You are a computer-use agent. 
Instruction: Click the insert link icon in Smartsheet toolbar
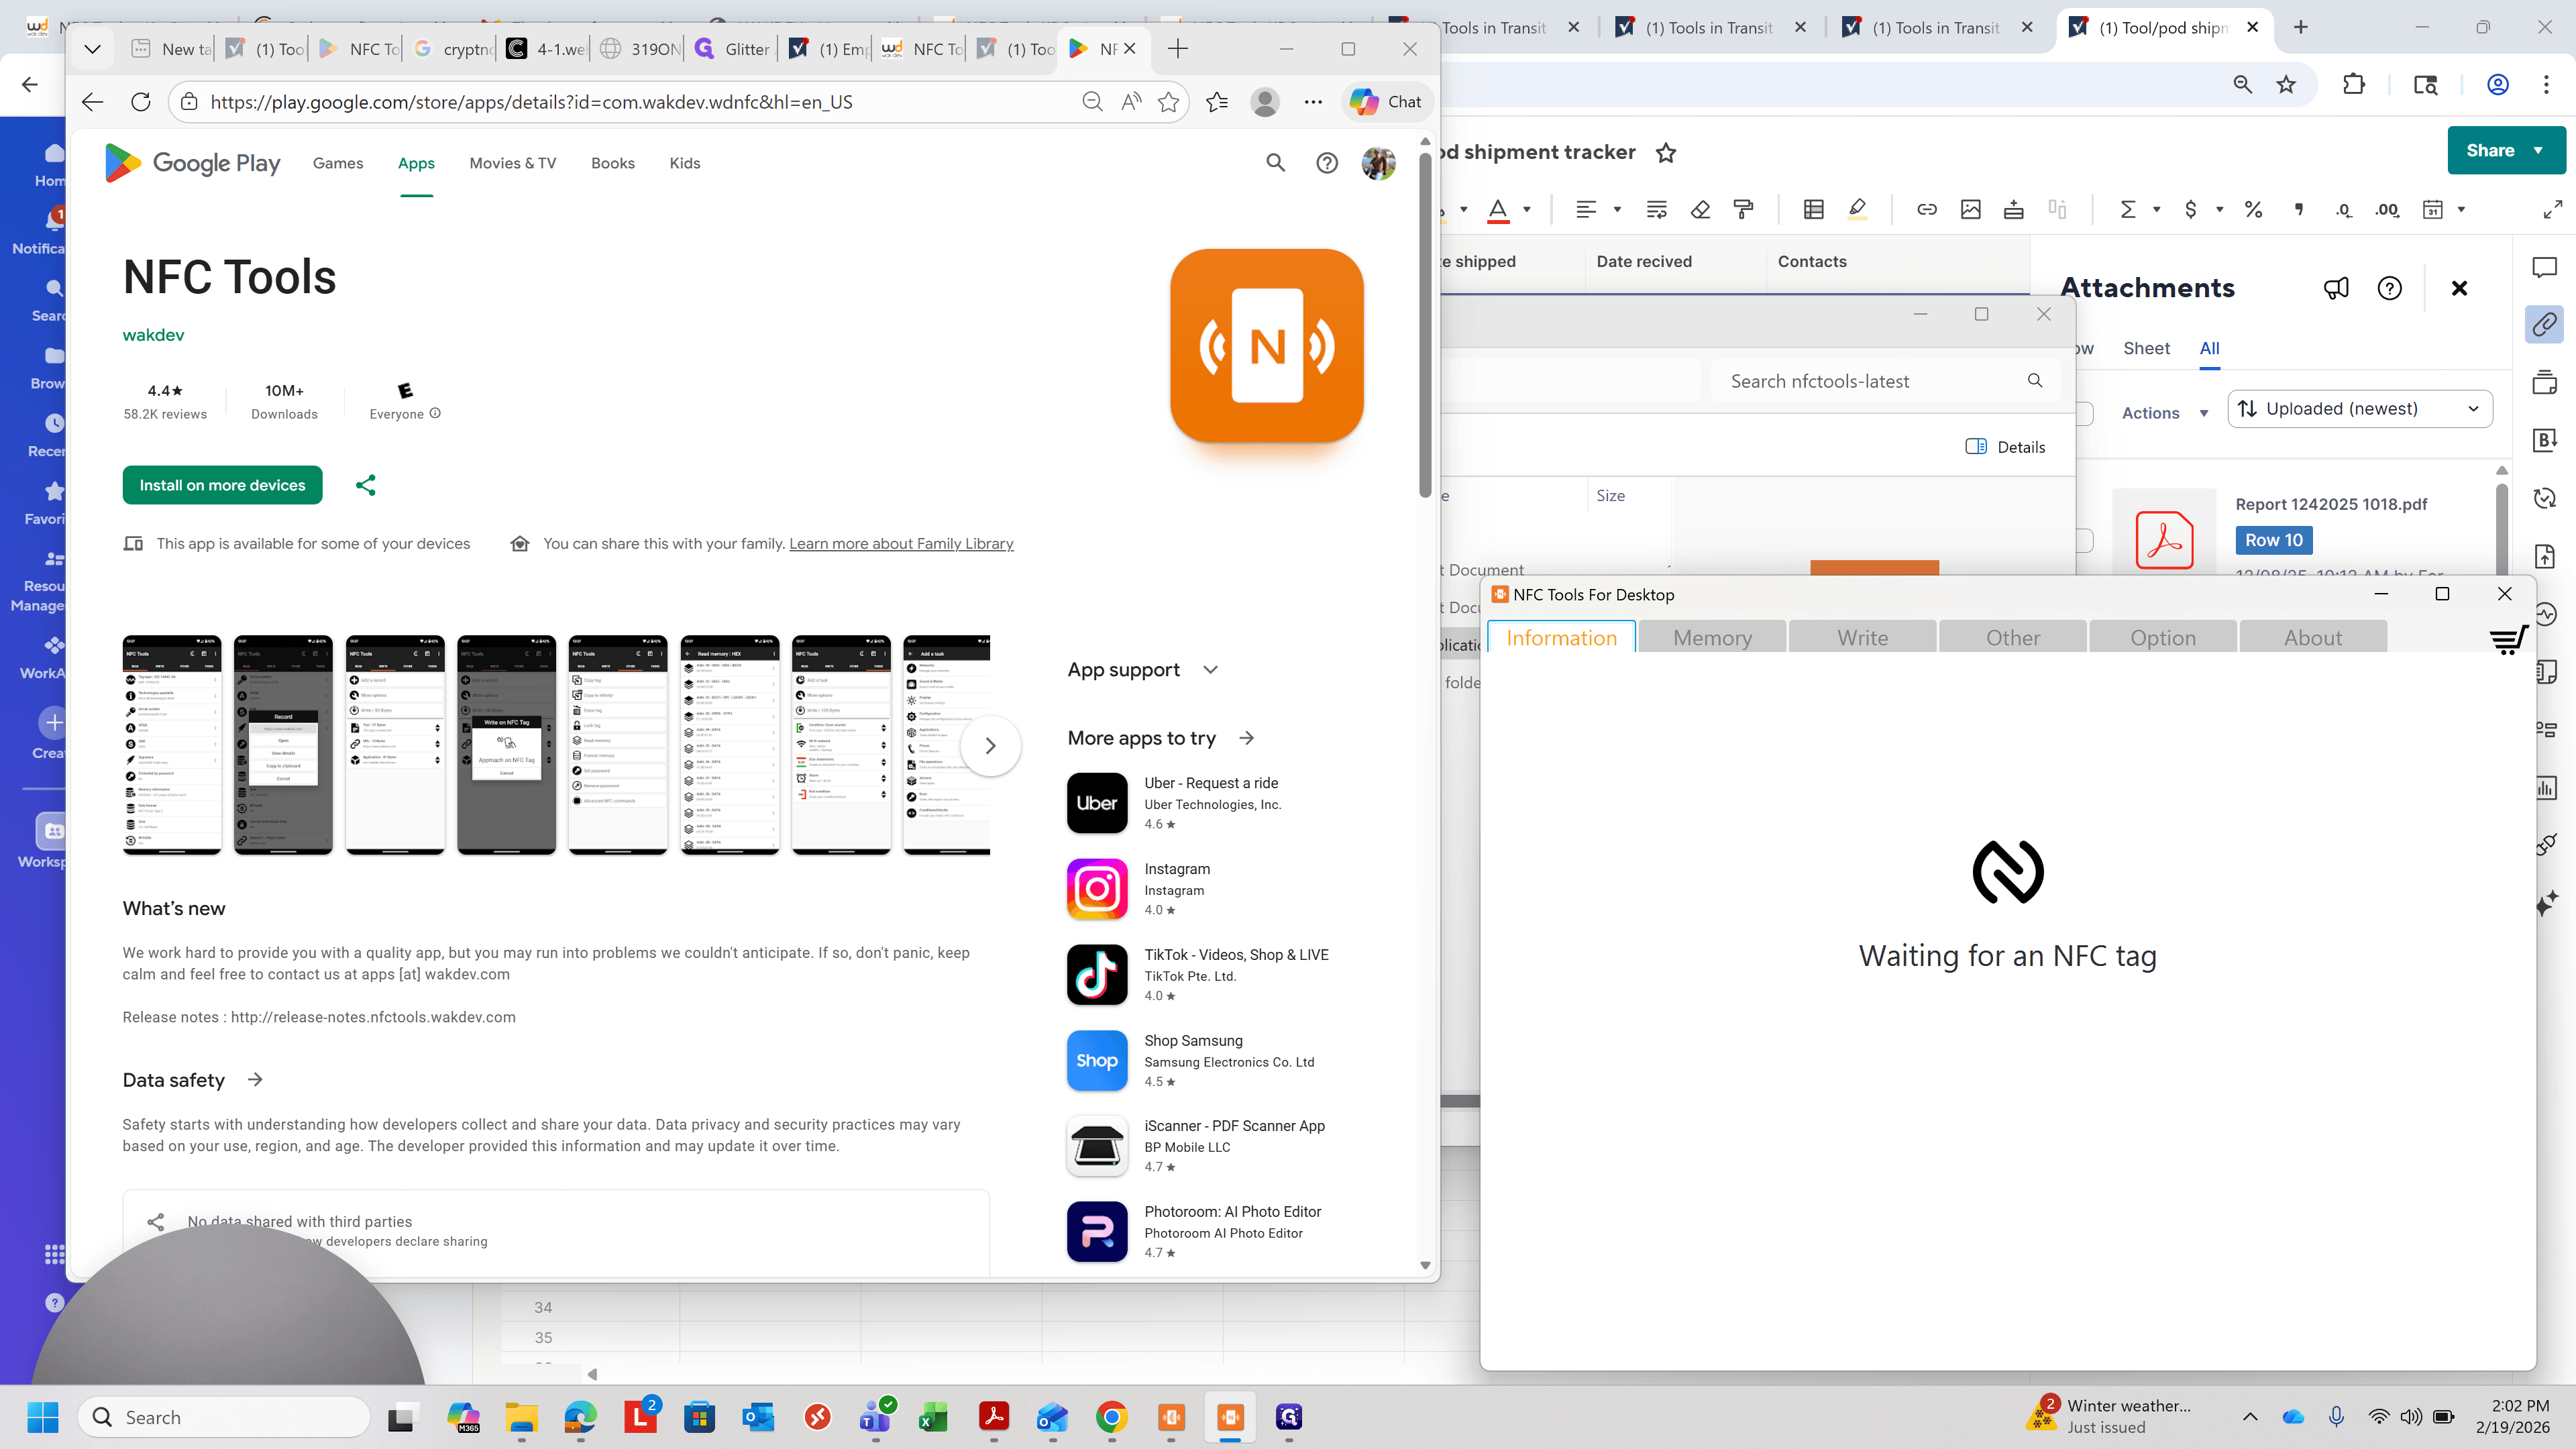pos(1926,209)
